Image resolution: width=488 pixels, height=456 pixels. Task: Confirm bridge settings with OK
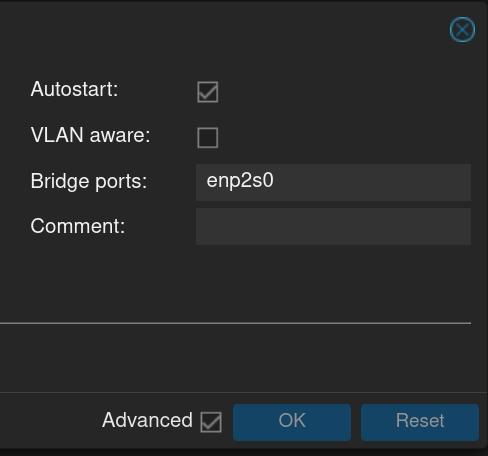292,422
